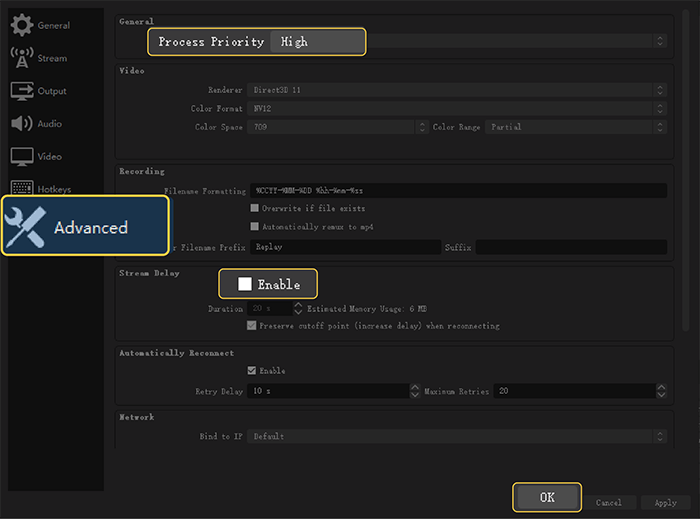The height and width of the screenshot is (519, 700).
Task: Toggle Overwrite if file exists
Action: (254, 209)
